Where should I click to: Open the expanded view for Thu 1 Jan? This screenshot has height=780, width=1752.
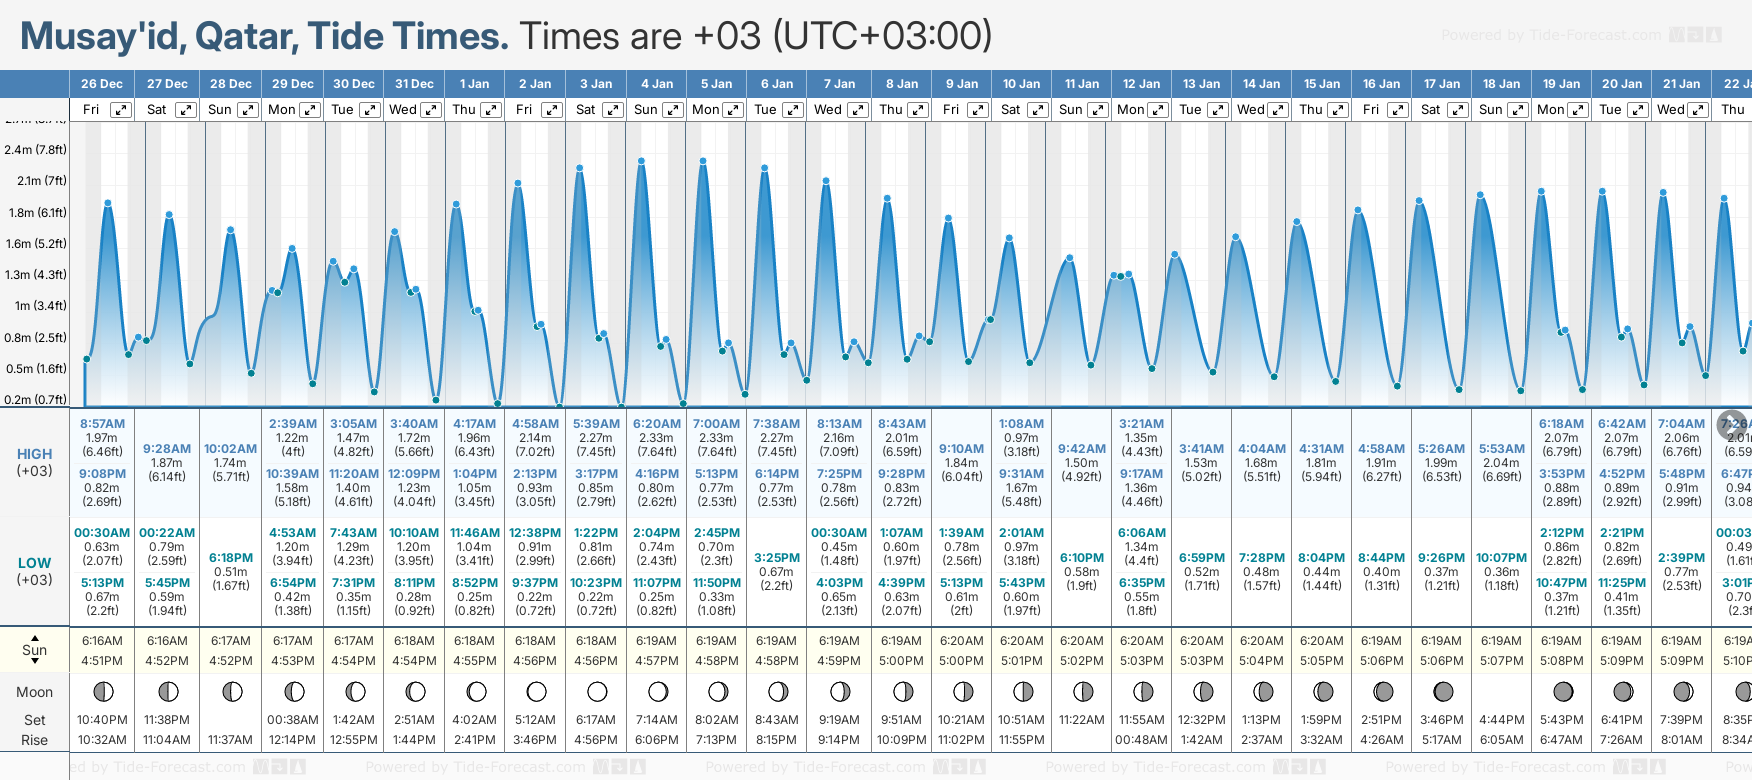coord(491,110)
